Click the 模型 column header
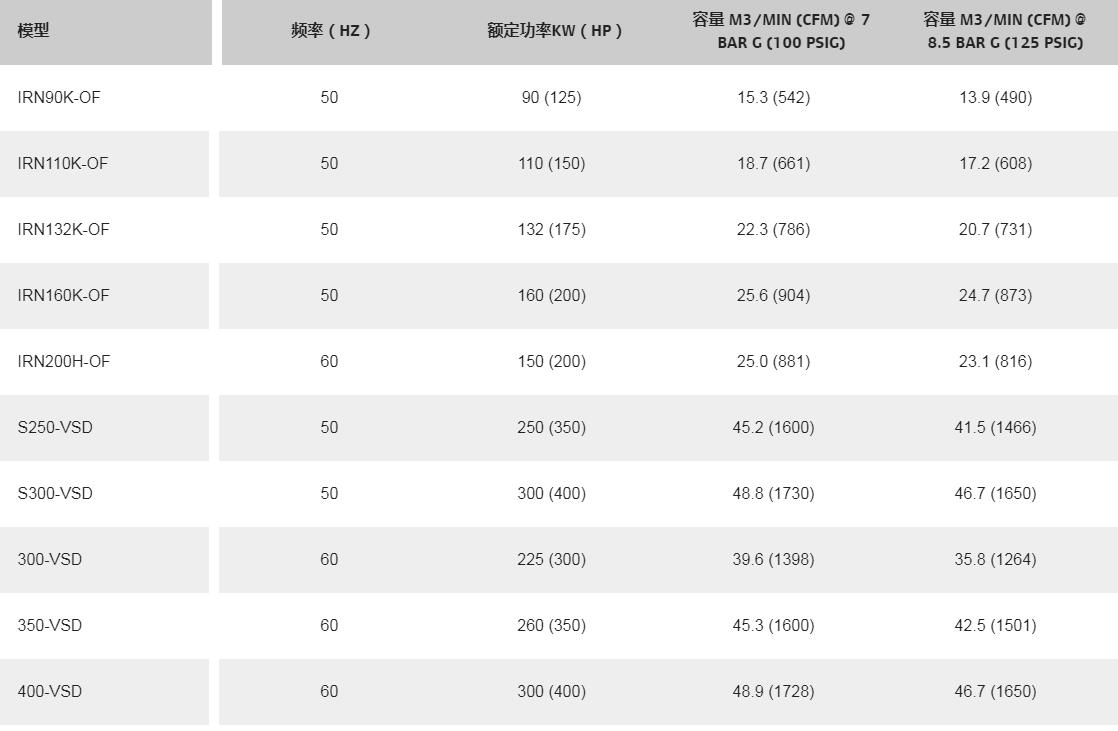Image resolution: width=1118 pixels, height=731 pixels. (x=33, y=31)
